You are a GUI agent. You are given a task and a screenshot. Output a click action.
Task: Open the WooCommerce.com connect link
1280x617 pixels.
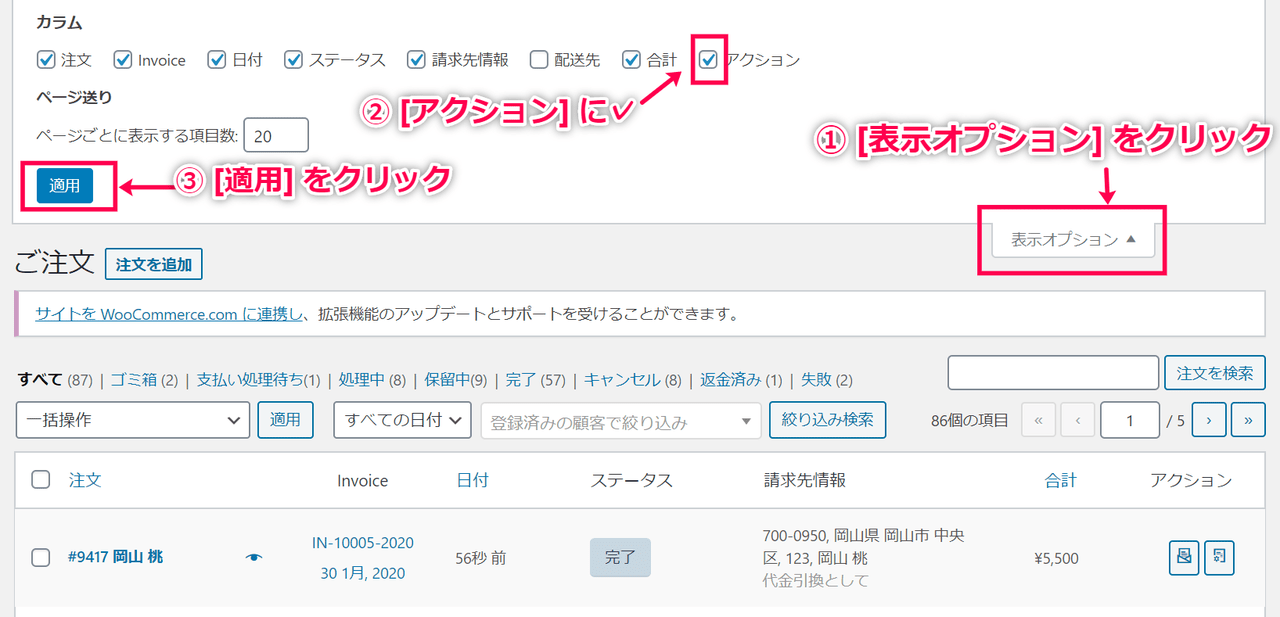(x=168, y=314)
